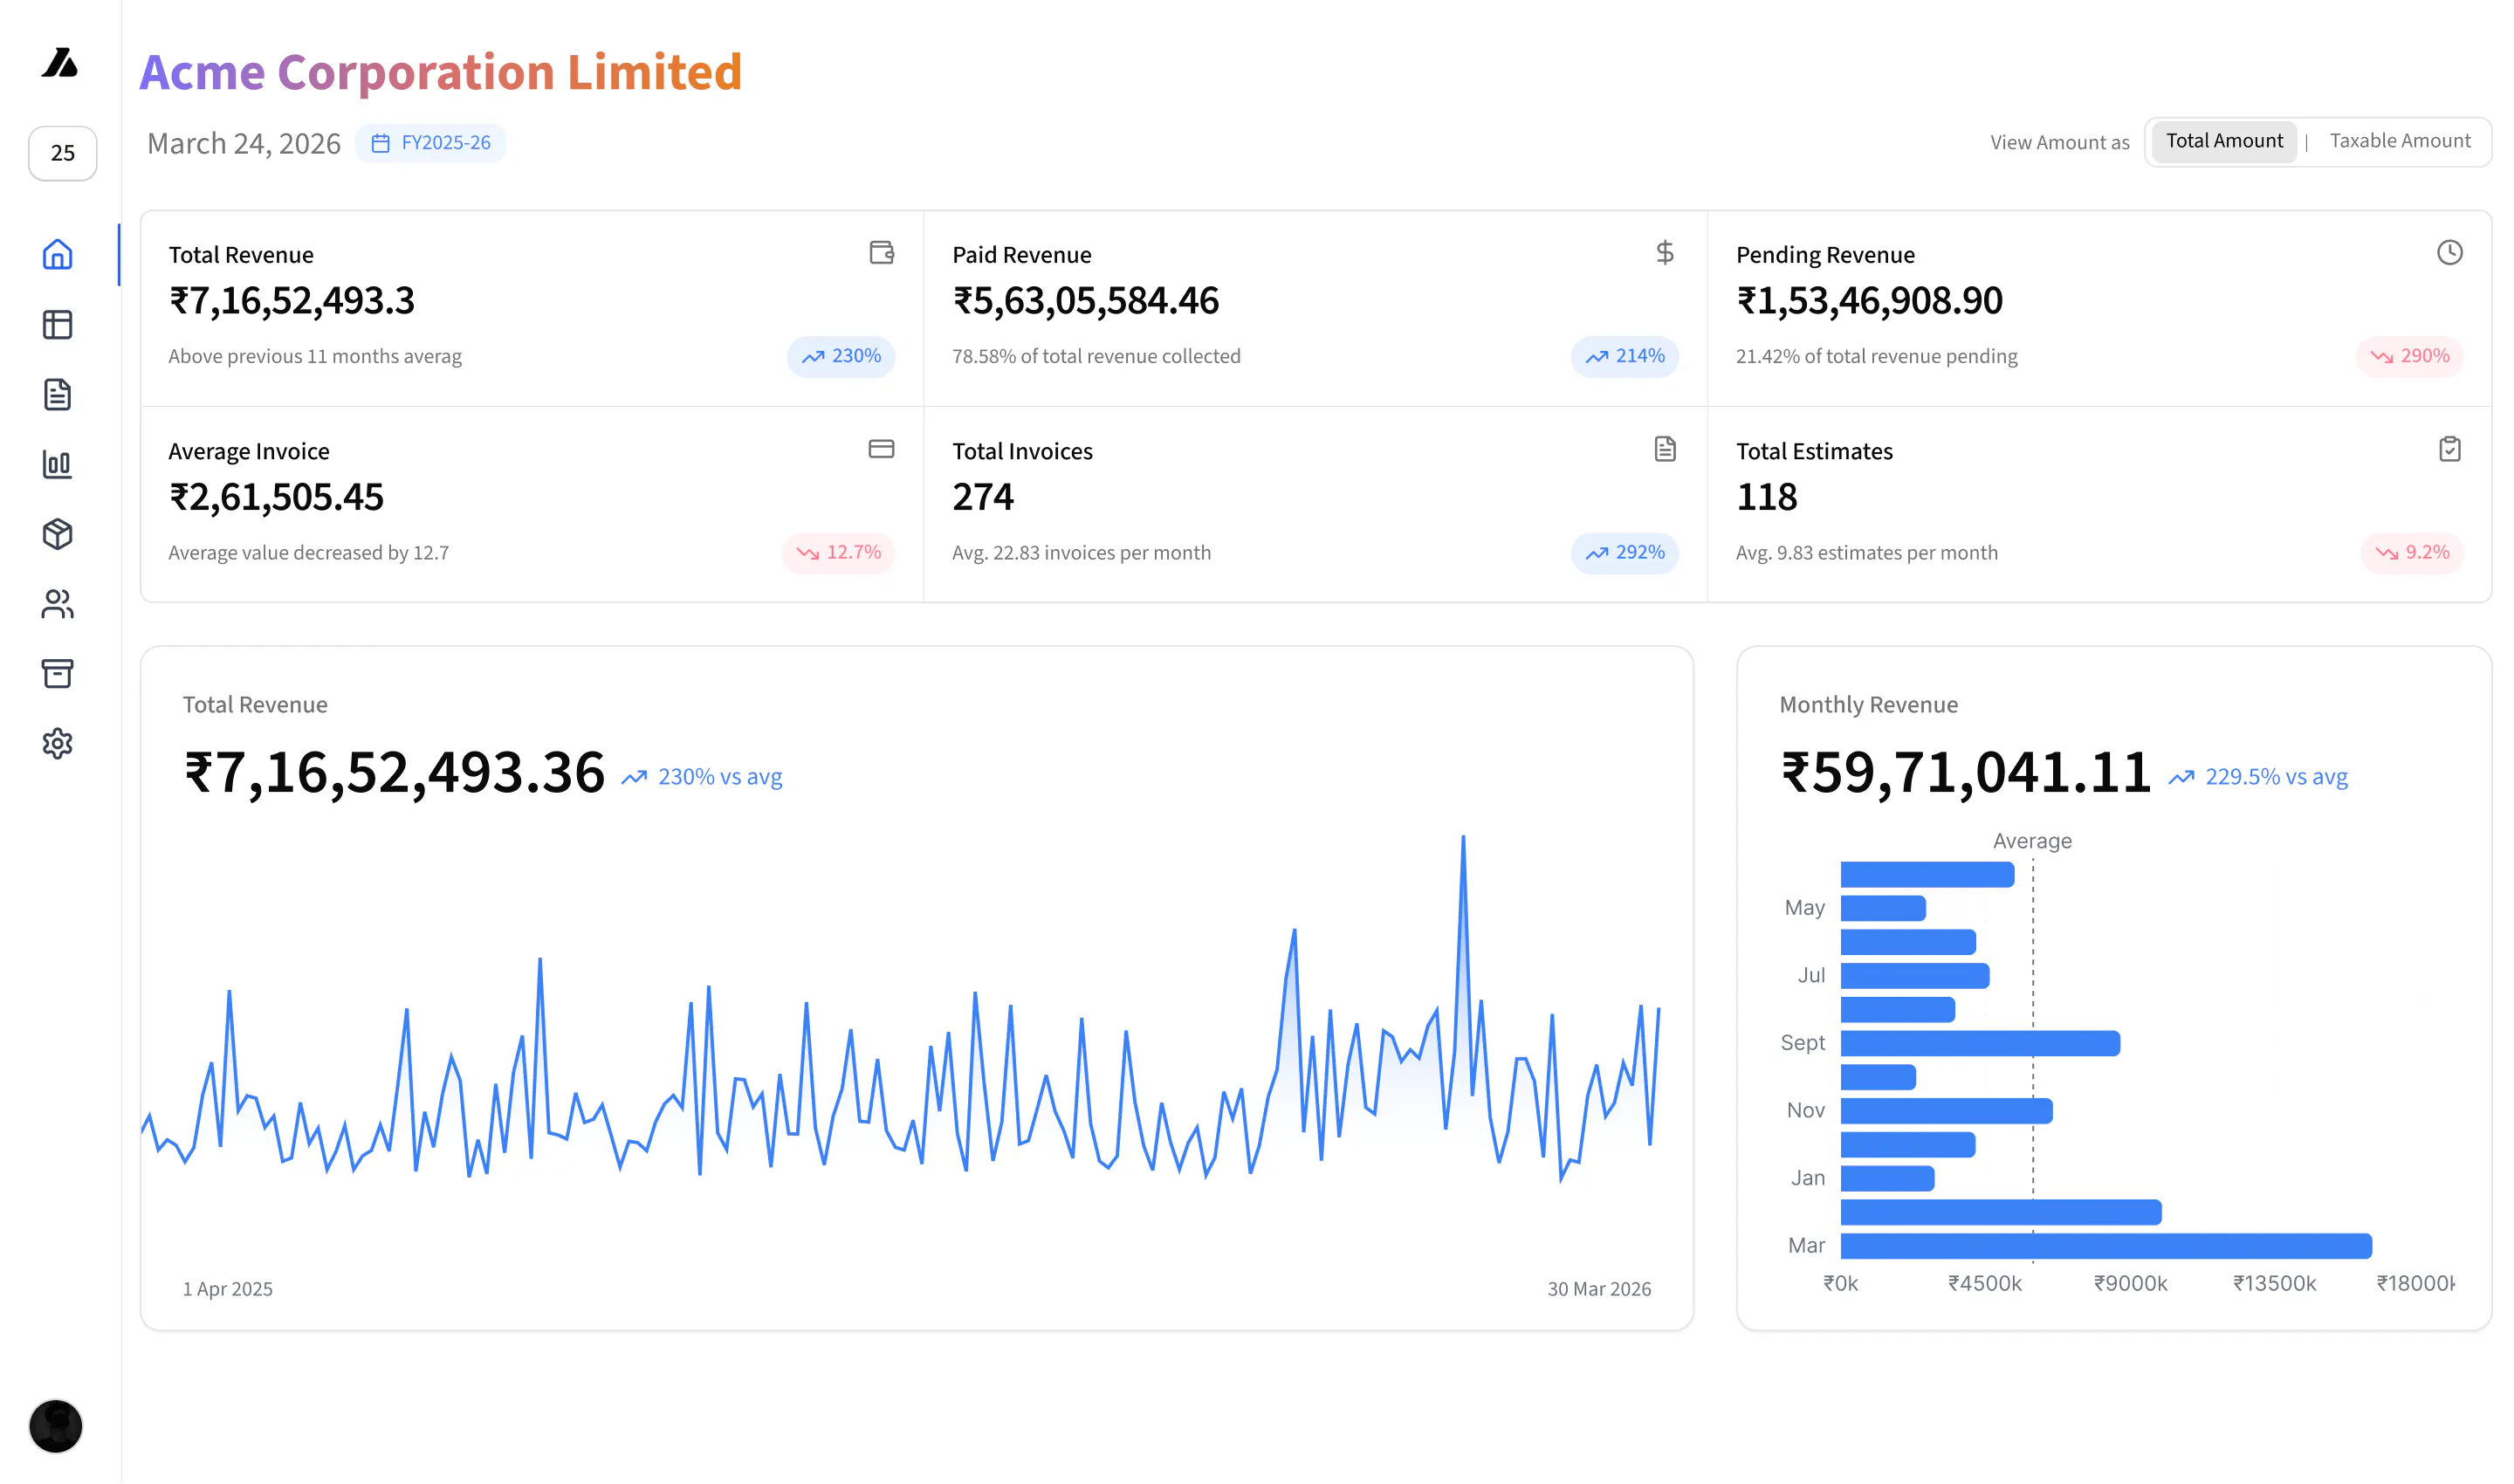Viewport: 2514px width, 1484px height.
Task: Click the calendar icon in FY2025-26 badge
Action: point(380,143)
